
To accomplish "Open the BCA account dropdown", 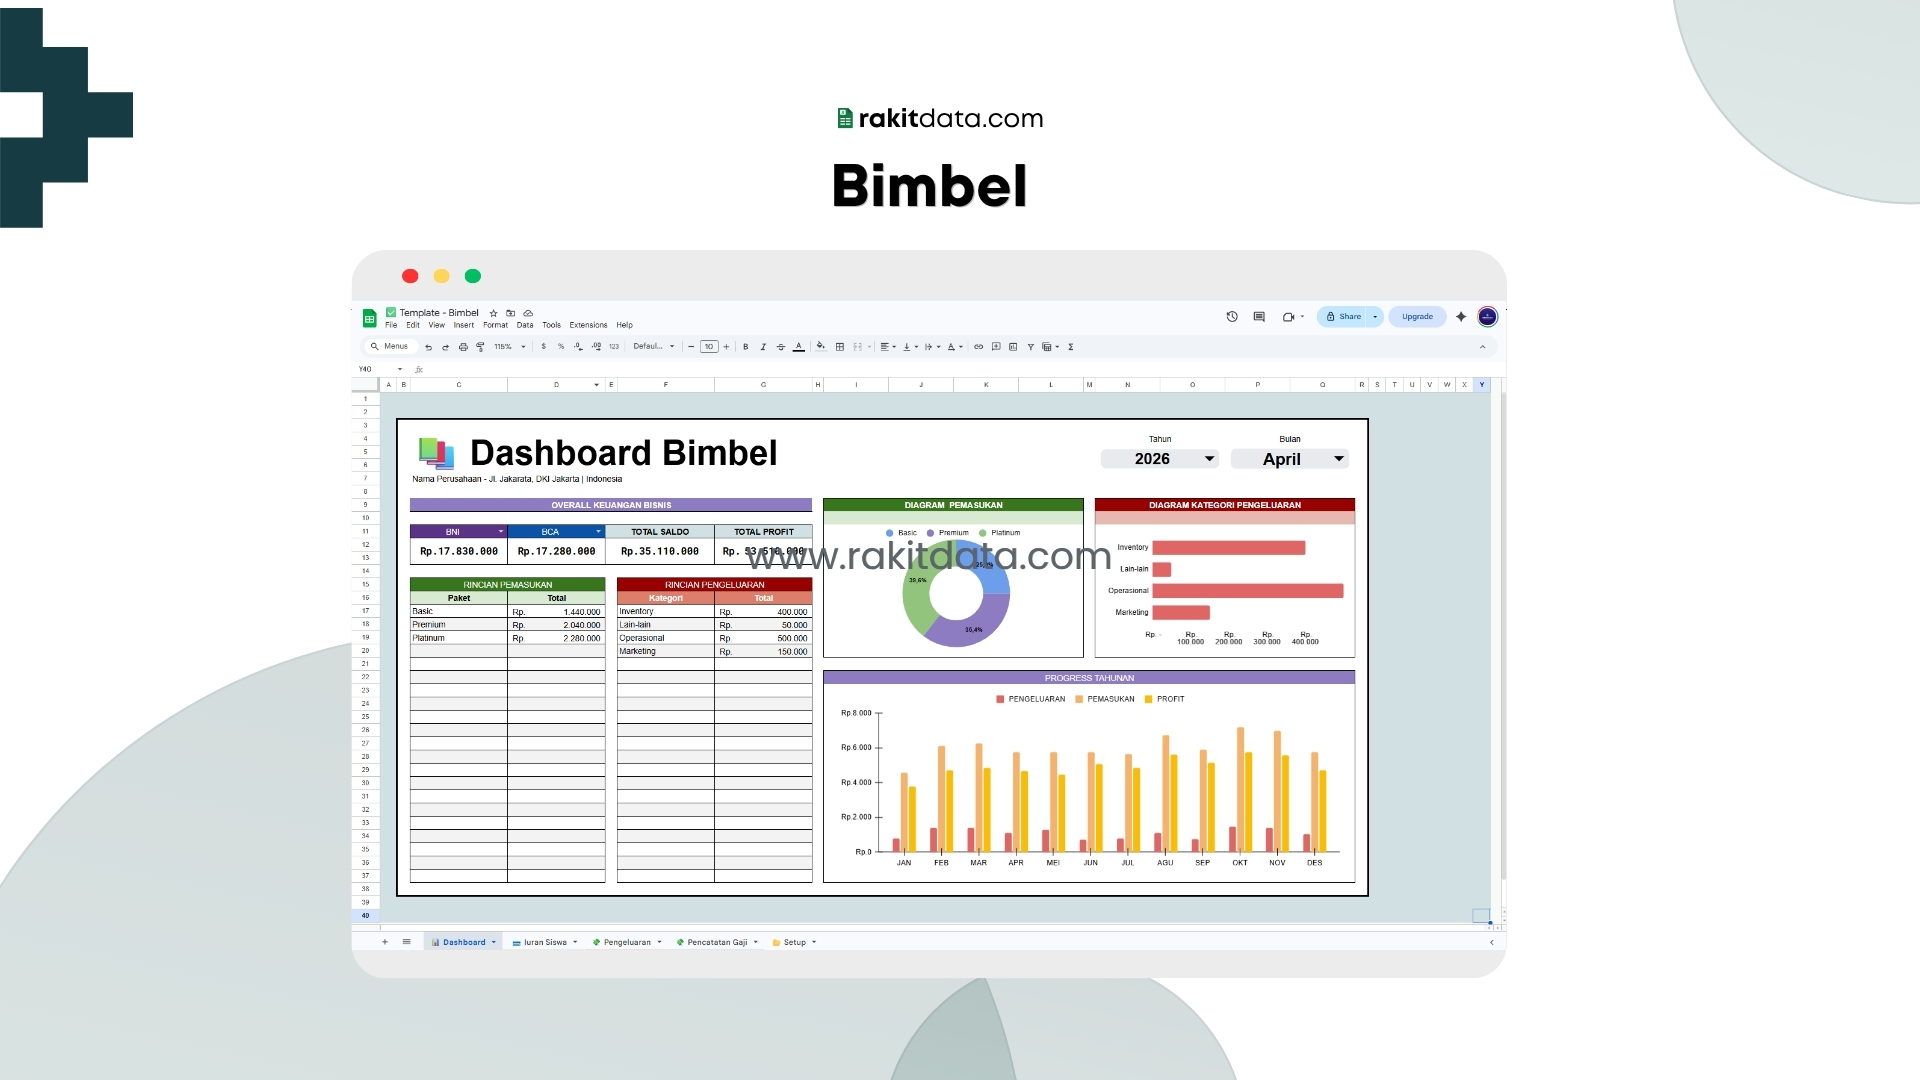I will pyautogui.click(x=598, y=531).
